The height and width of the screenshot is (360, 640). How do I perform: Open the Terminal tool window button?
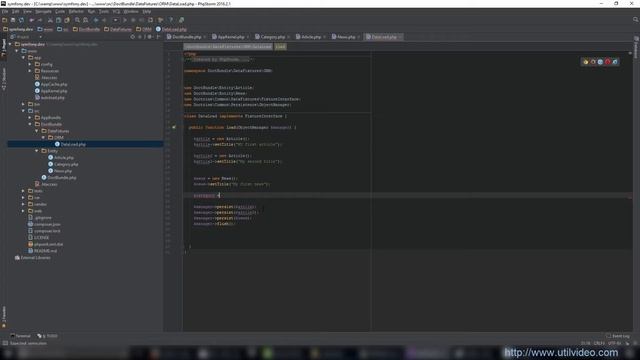pos(20,336)
